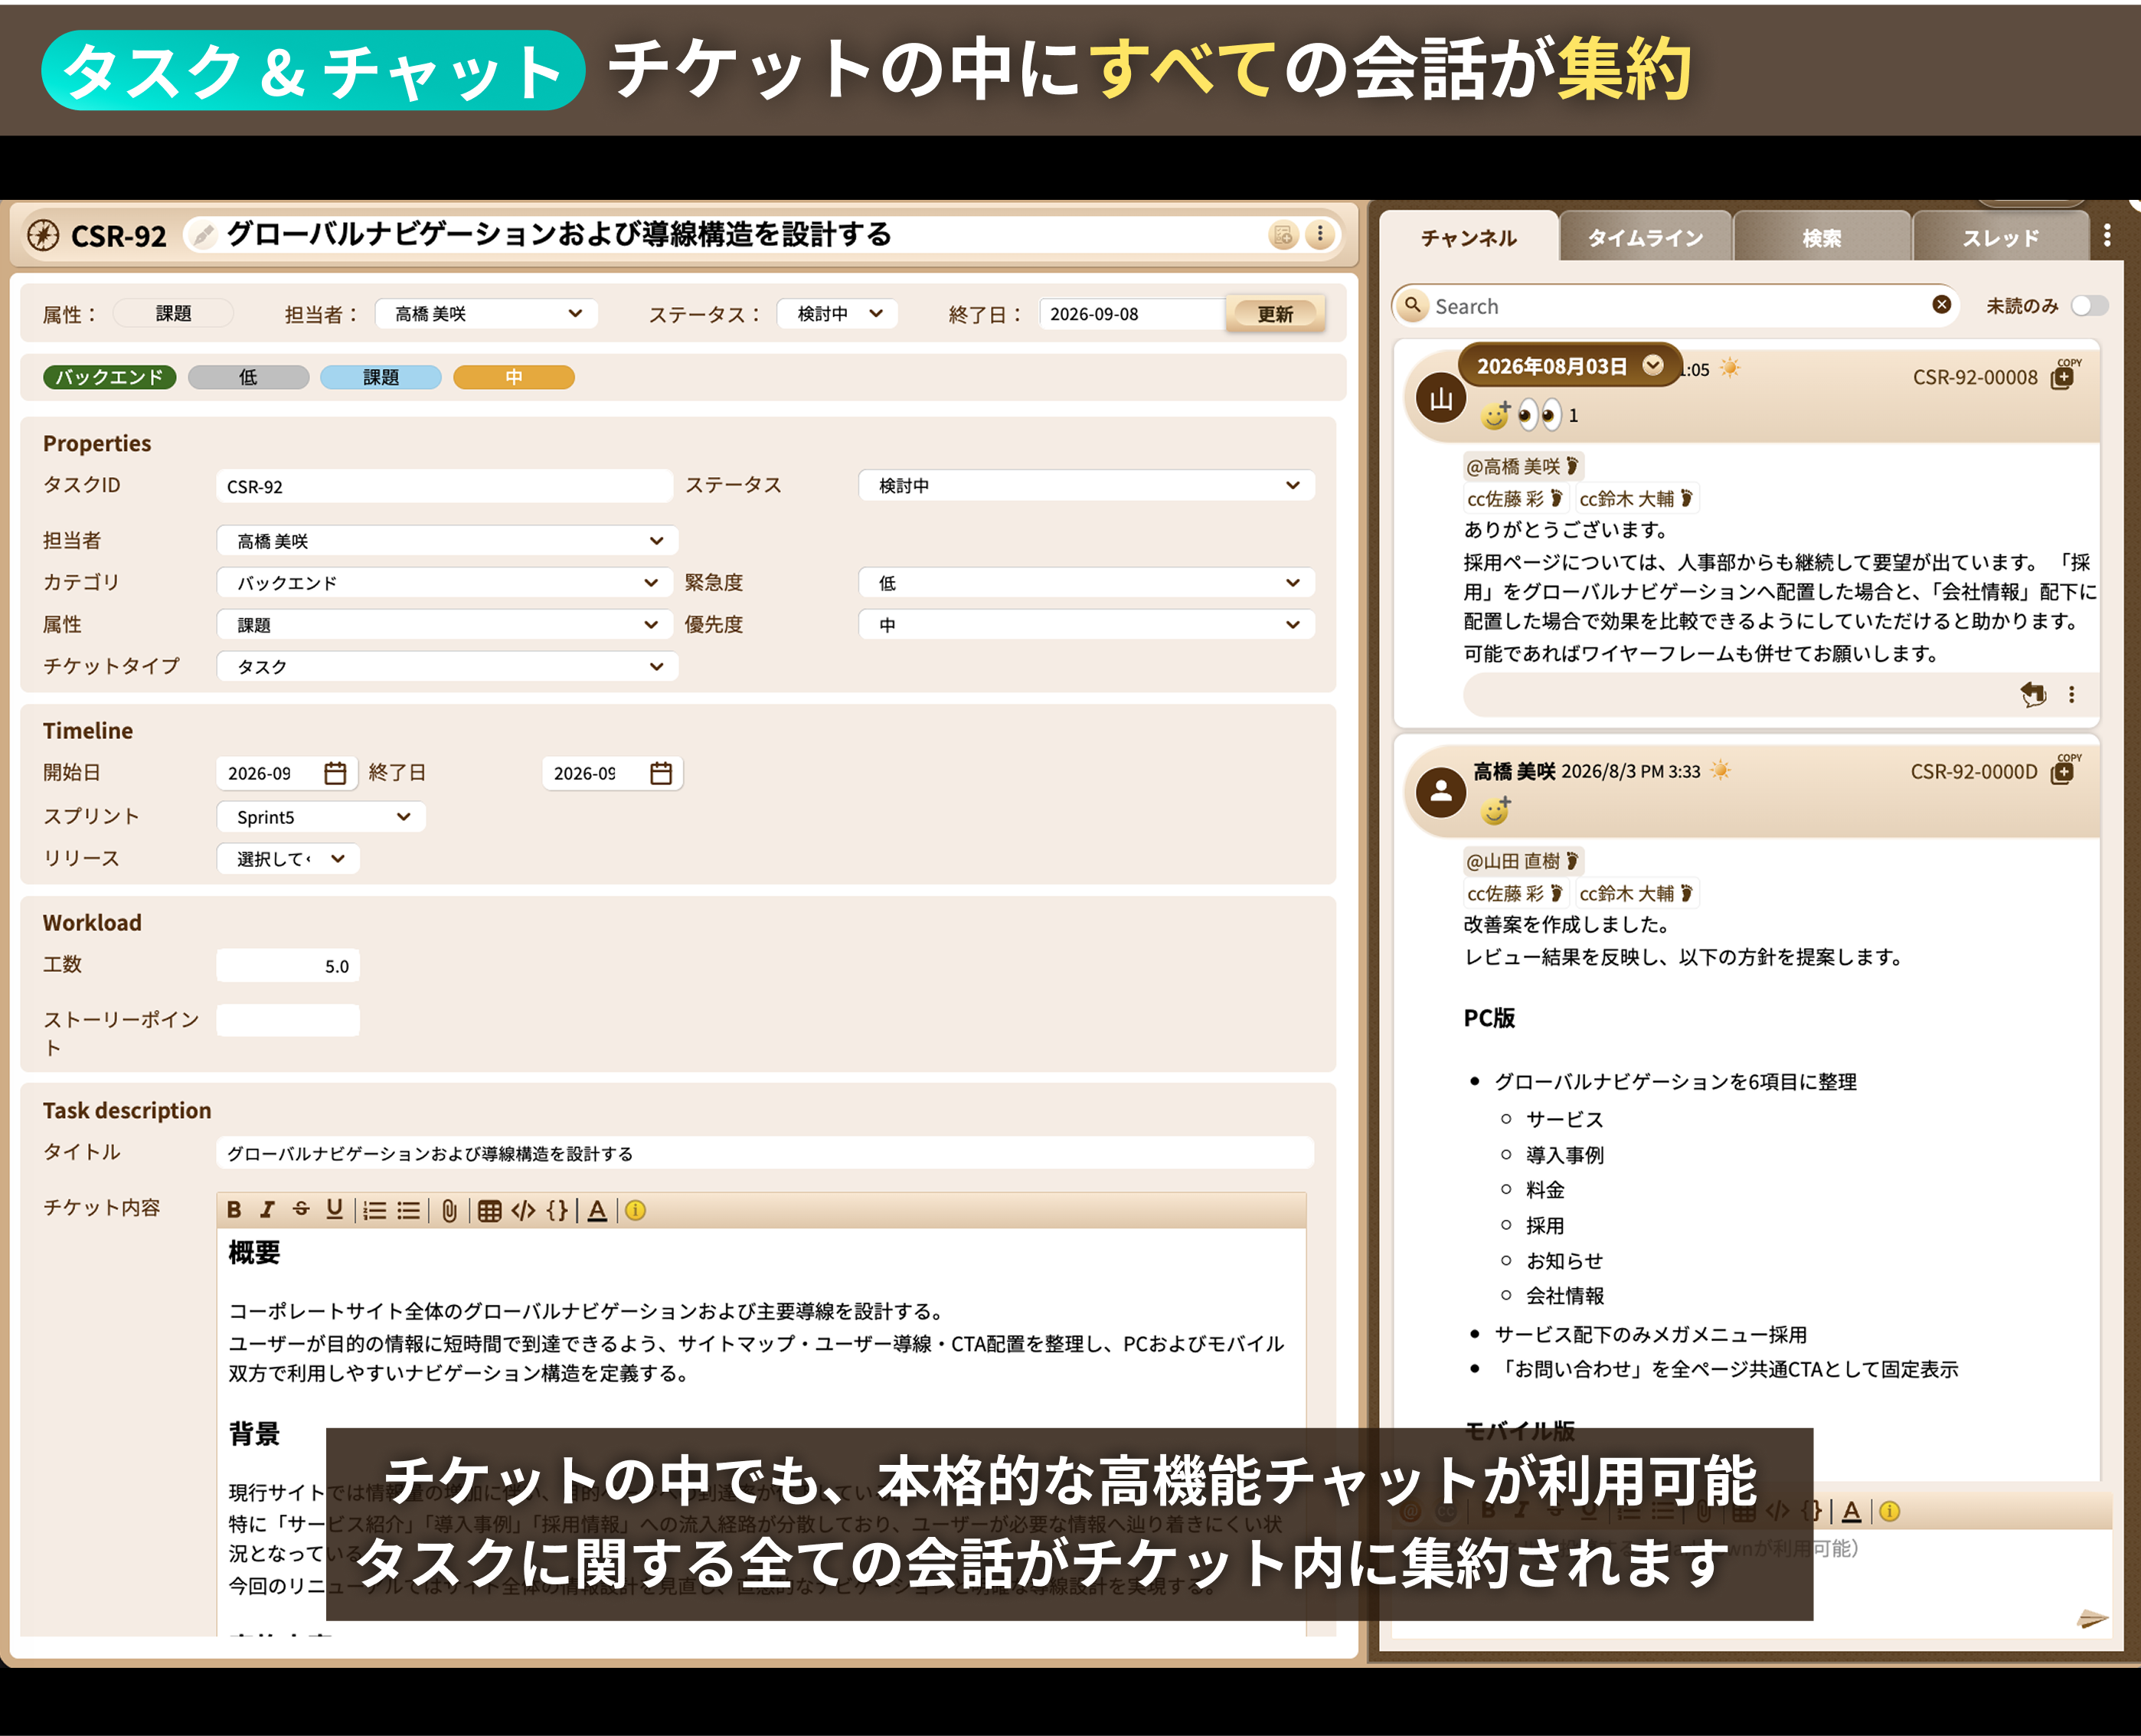The height and width of the screenshot is (1736, 2141).
Task: Click the @山田 直樹 mention
Action: (x=1522, y=861)
